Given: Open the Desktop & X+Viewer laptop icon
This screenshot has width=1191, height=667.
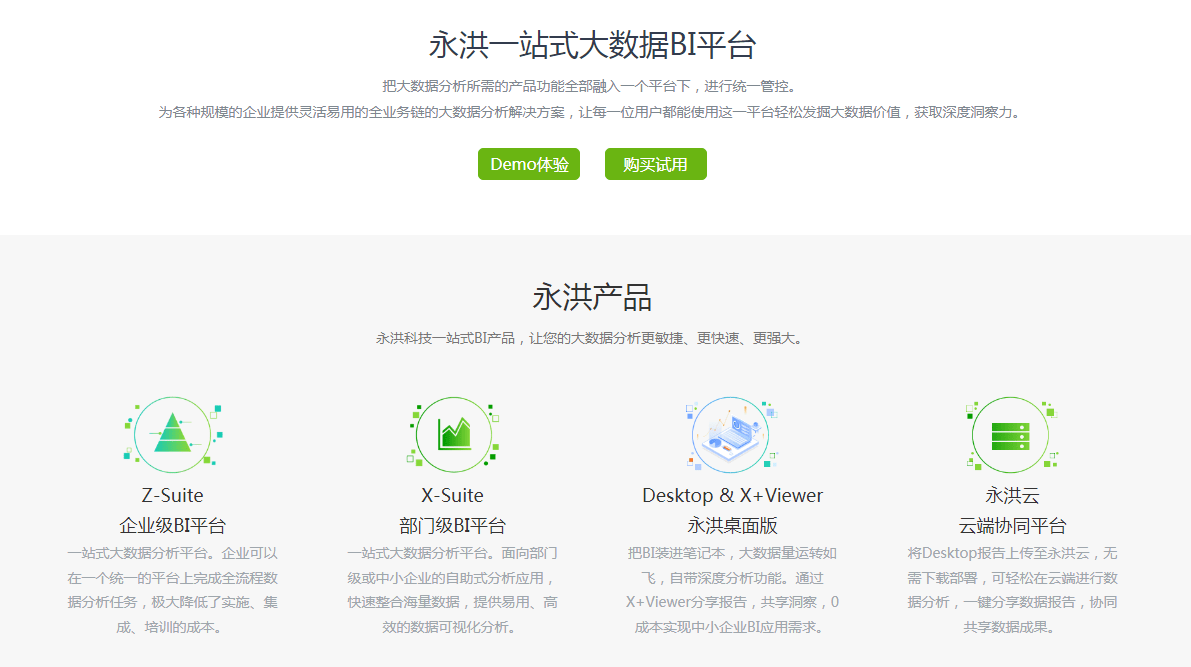Looking at the screenshot, I should 731,435.
